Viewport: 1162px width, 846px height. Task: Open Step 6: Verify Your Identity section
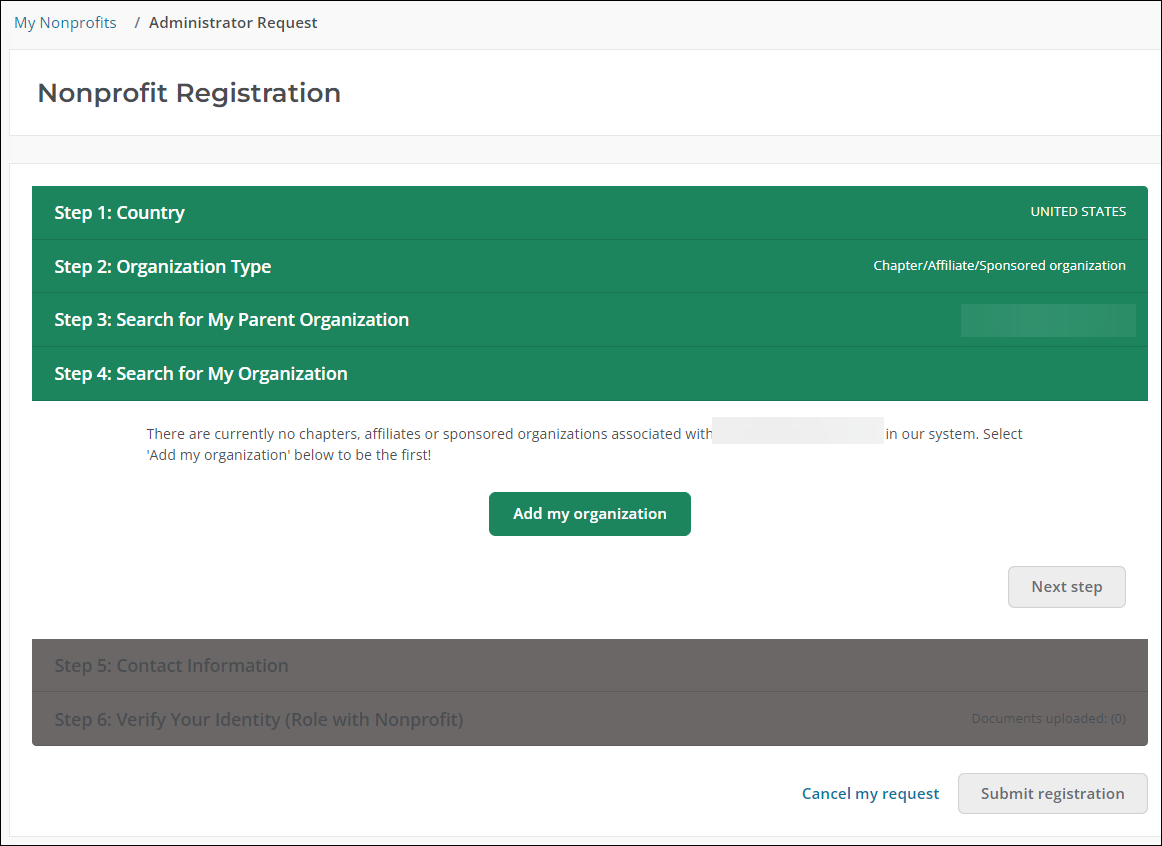[x=259, y=720]
